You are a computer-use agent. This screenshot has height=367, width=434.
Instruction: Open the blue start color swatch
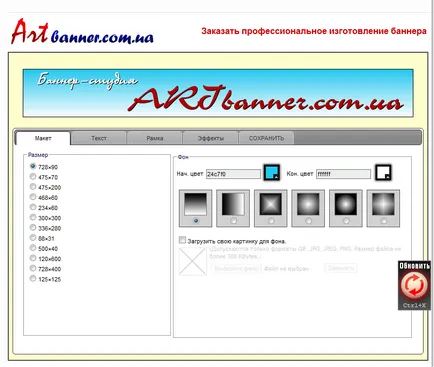coord(272,173)
